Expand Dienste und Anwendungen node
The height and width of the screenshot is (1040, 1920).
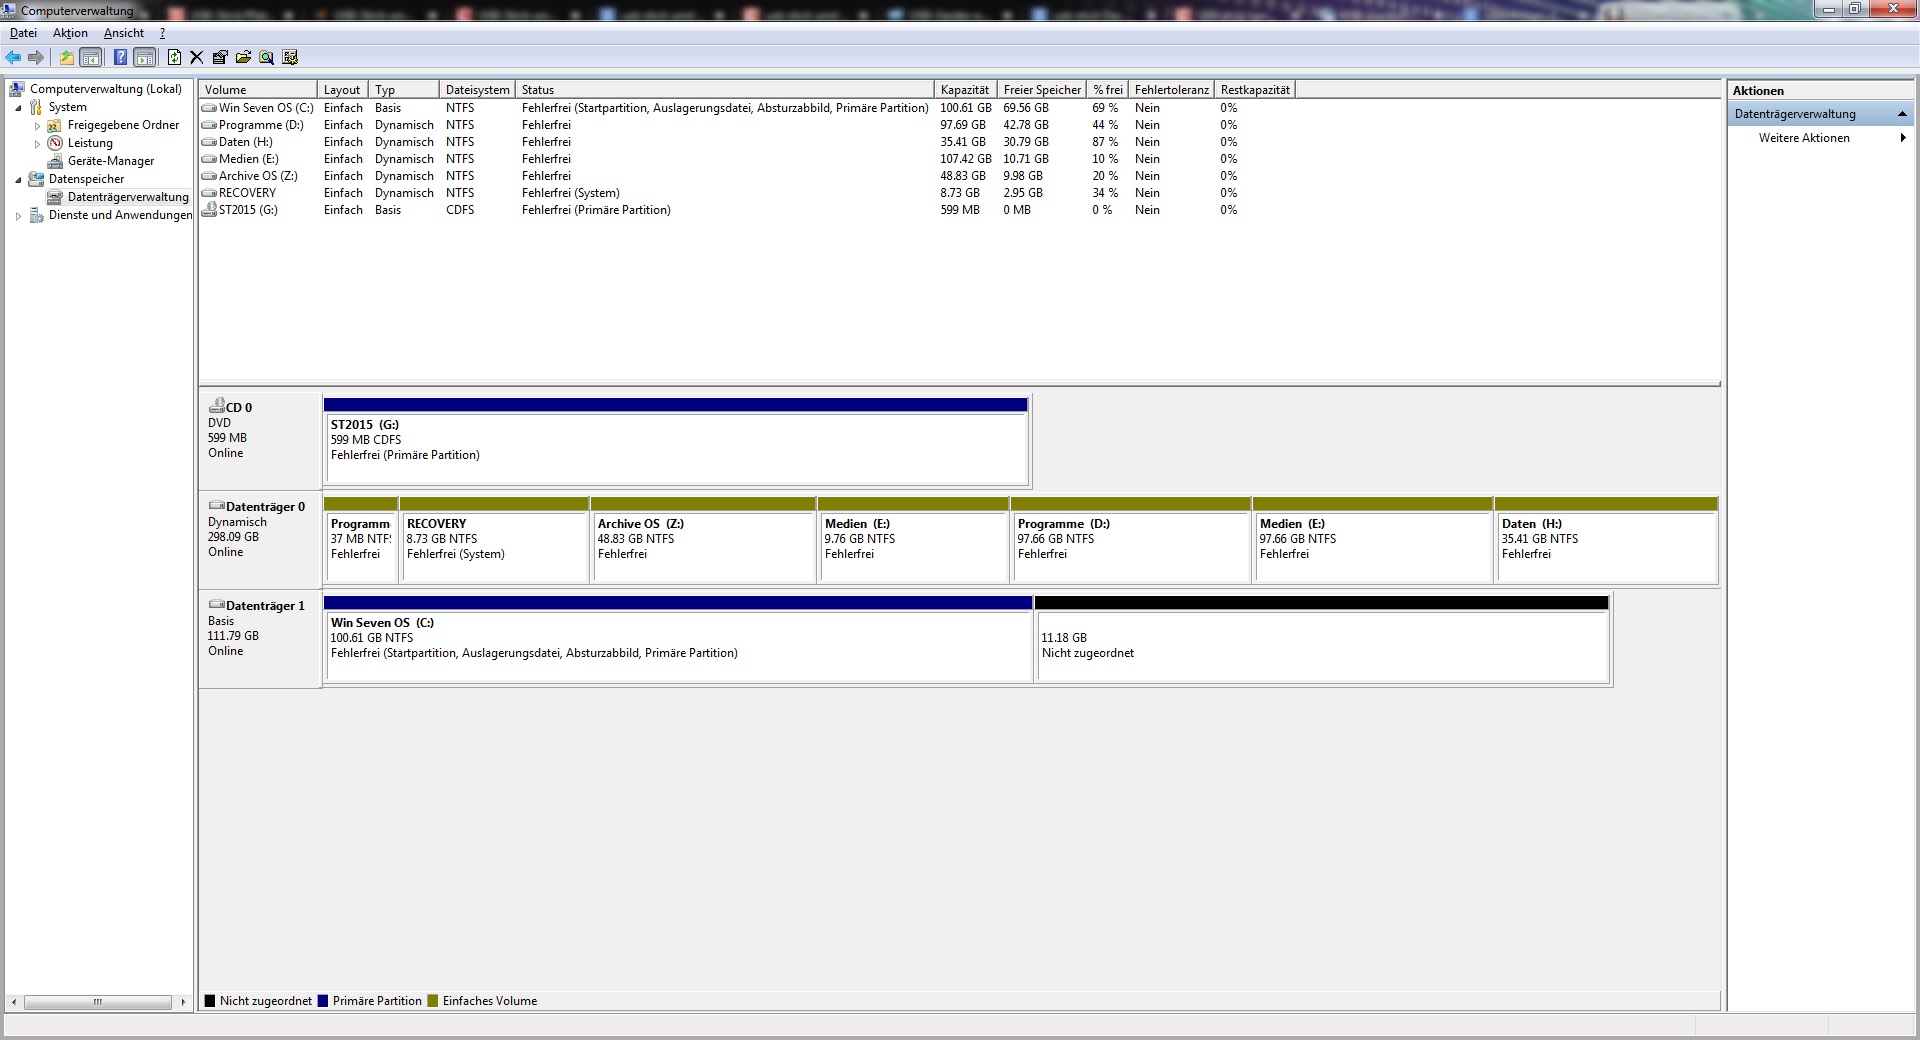pos(18,216)
